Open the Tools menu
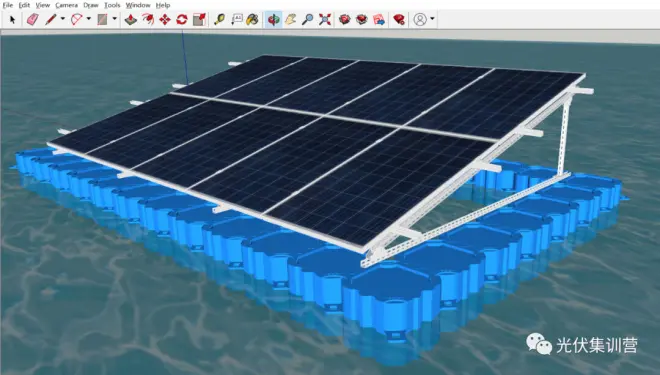 112,5
